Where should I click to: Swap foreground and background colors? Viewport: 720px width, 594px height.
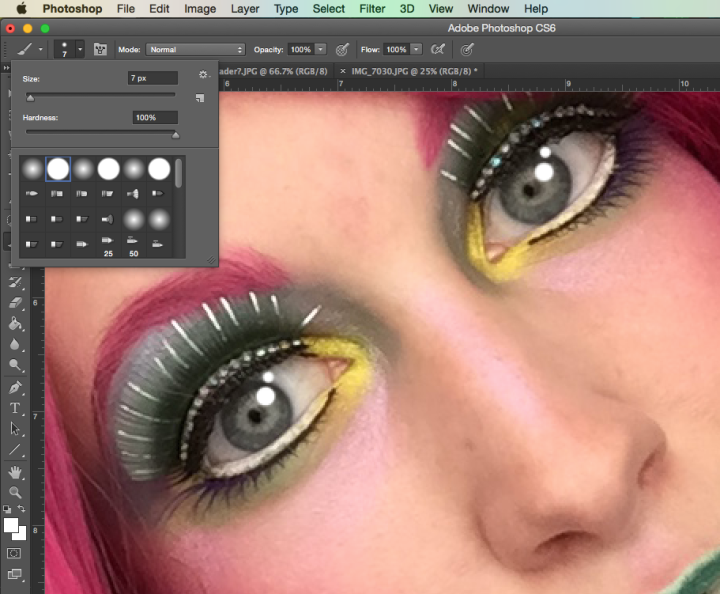point(22,508)
